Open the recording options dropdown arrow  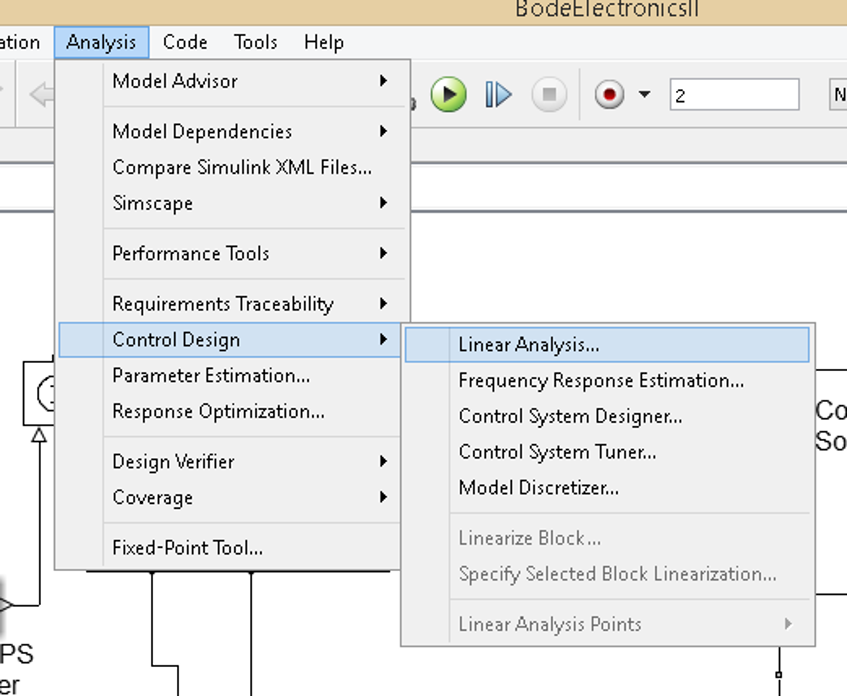(x=645, y=93)
